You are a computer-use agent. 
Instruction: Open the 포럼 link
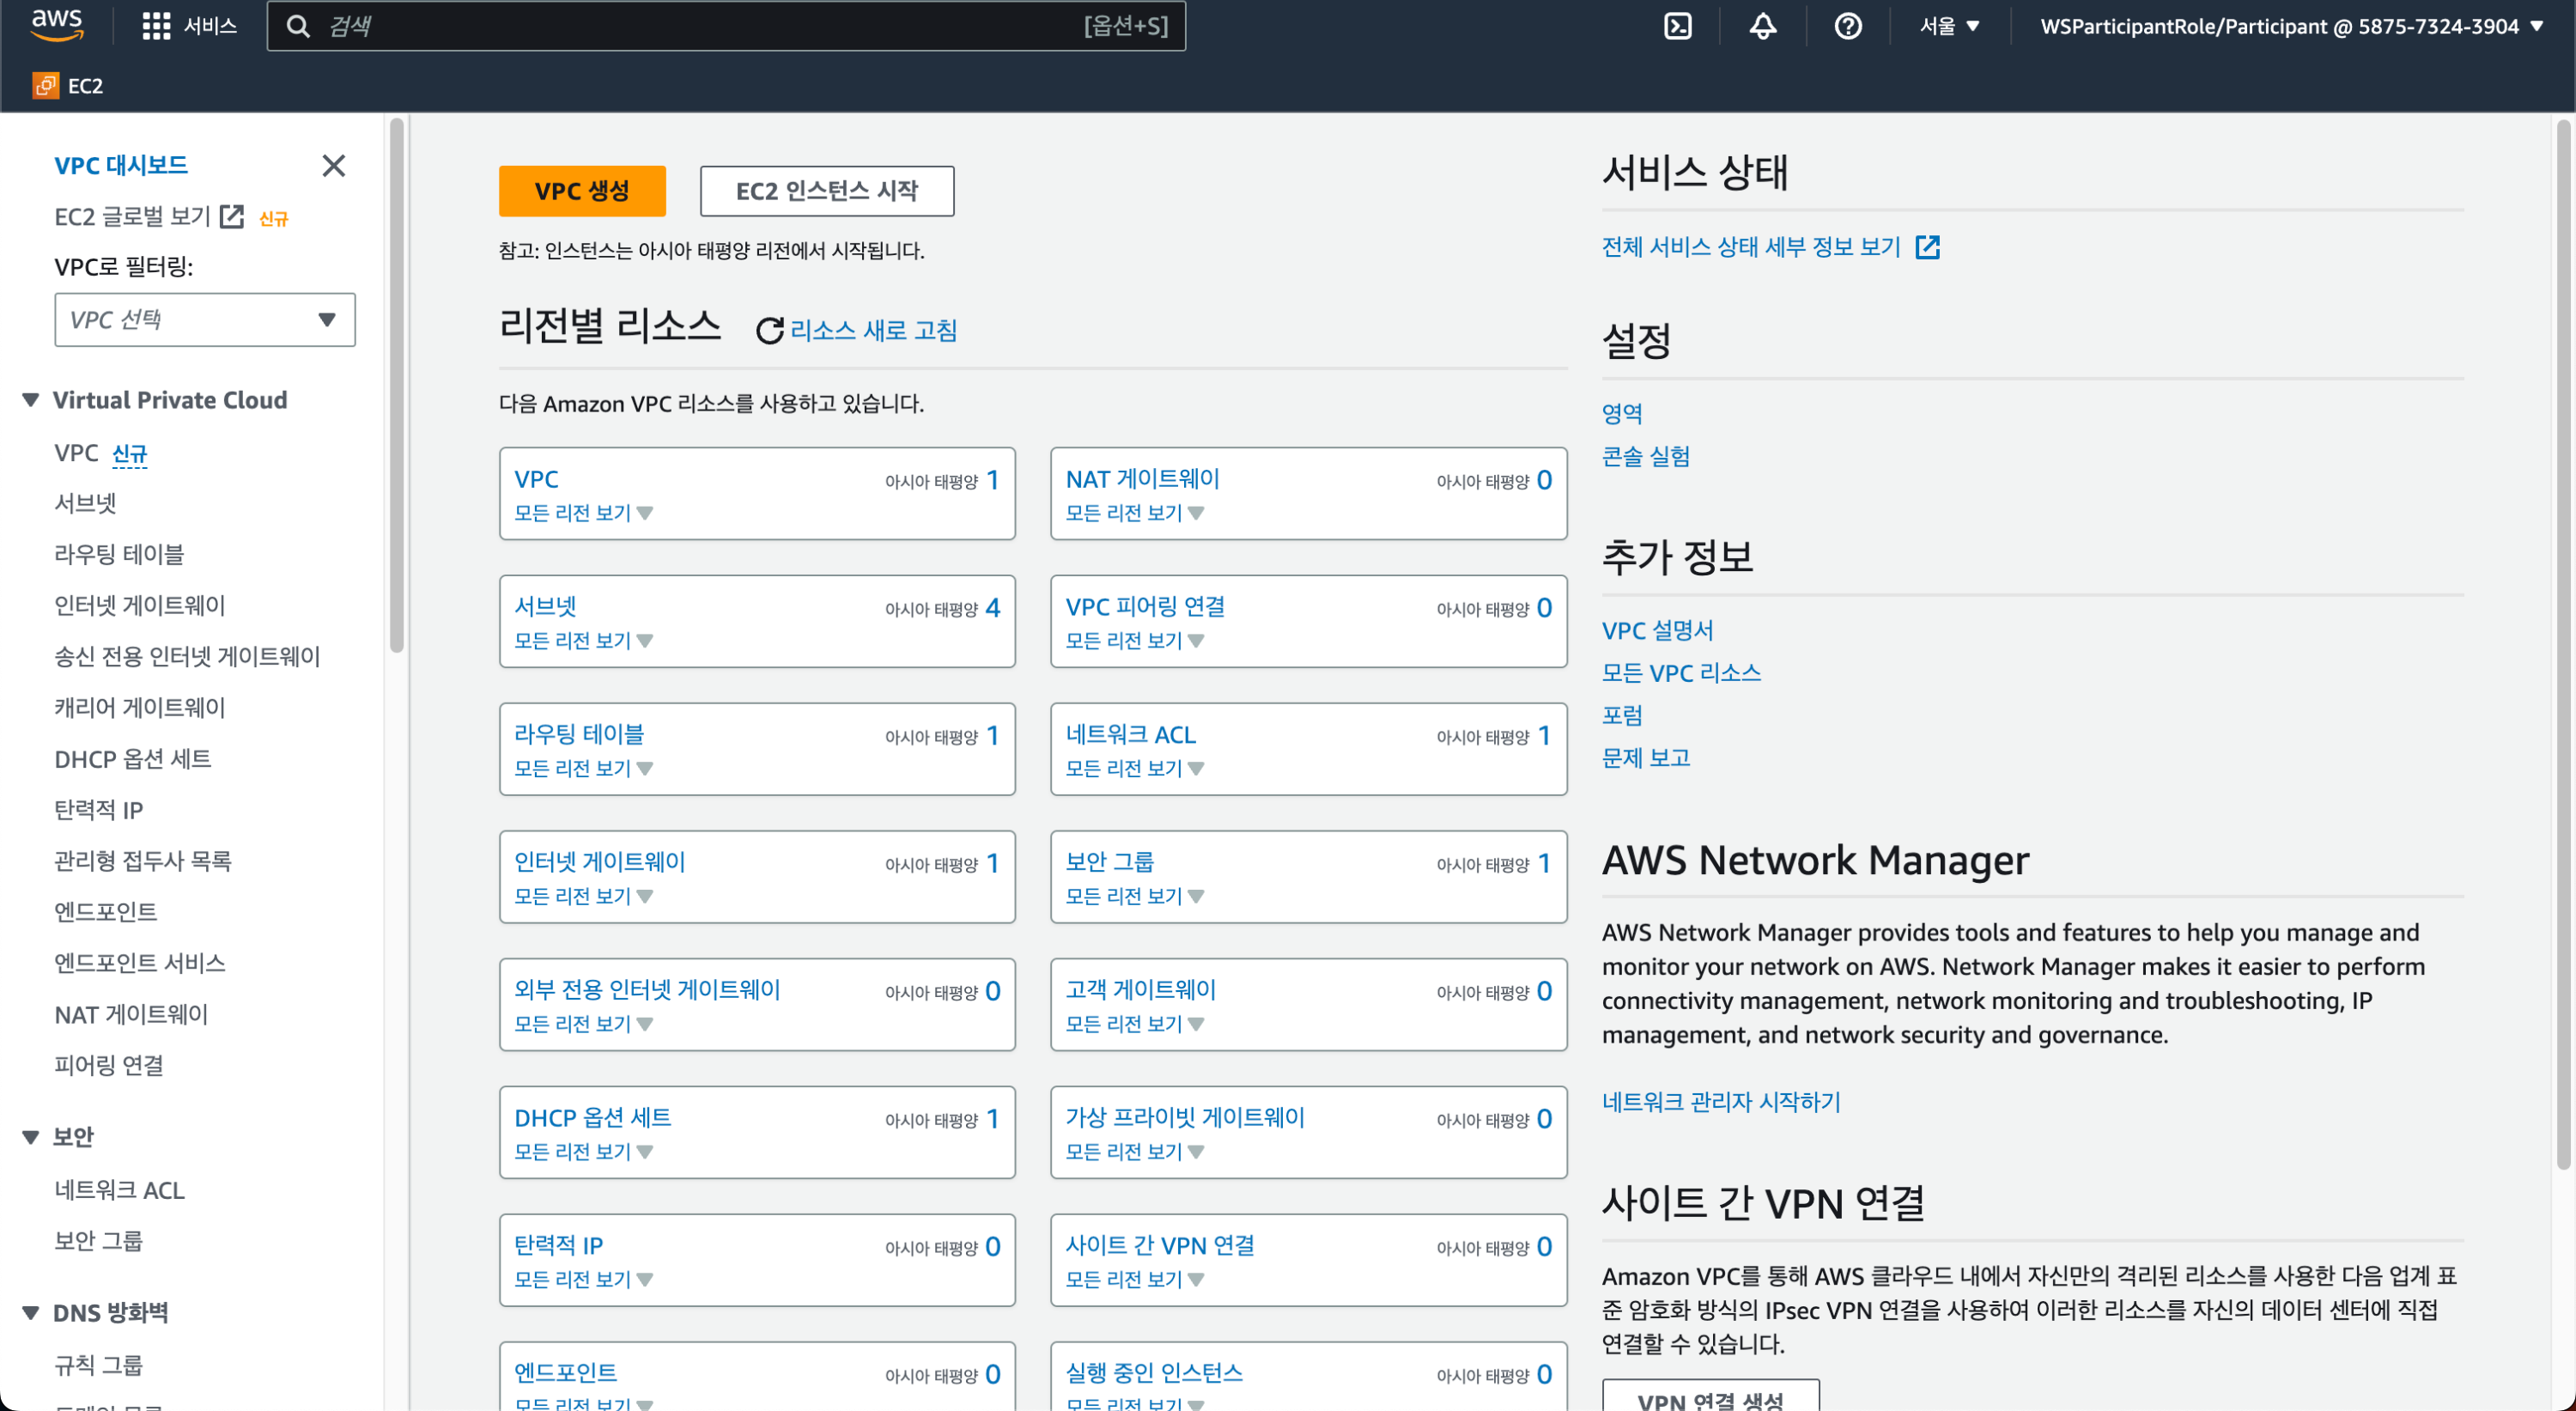coord(1622,716)
